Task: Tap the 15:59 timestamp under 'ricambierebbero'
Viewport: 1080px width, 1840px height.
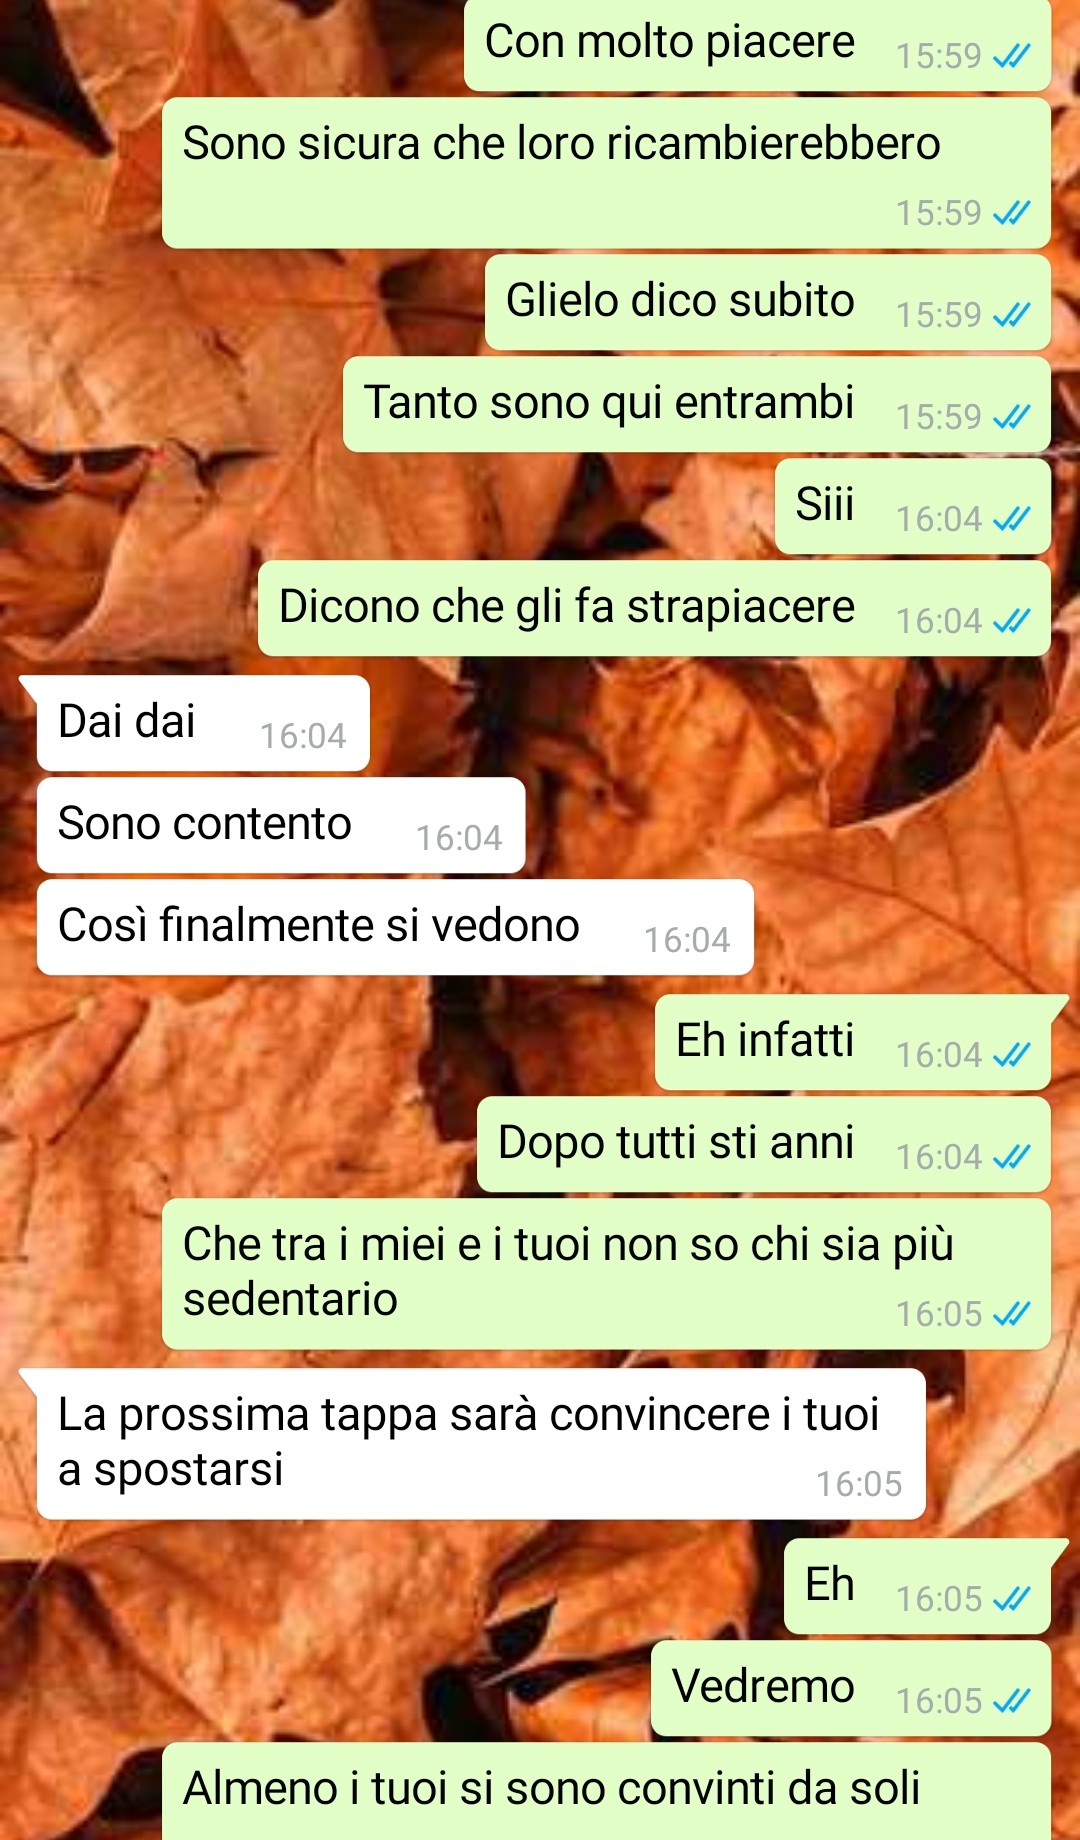Action: 939,213
